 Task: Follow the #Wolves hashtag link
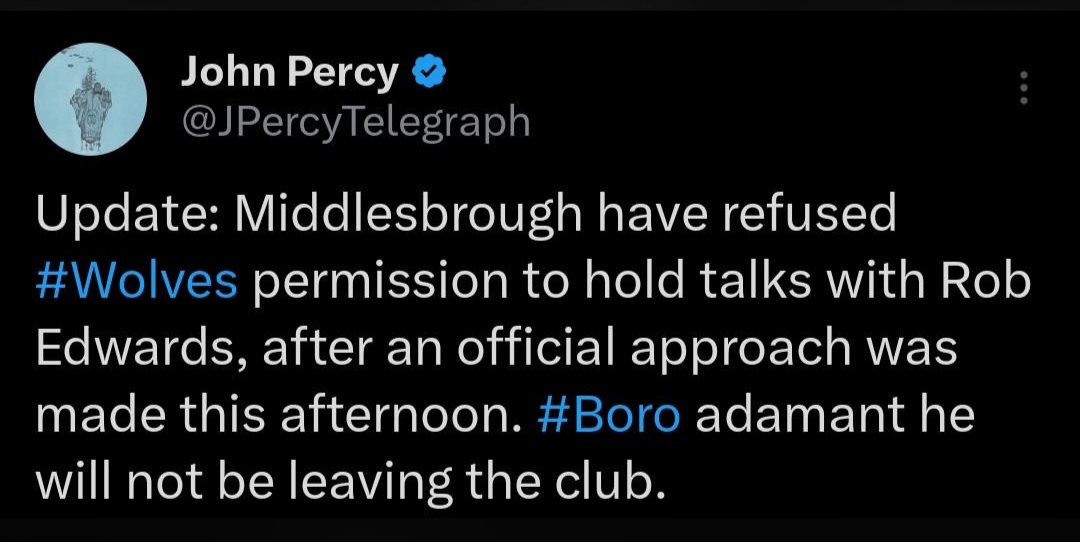tap(136, 283)
